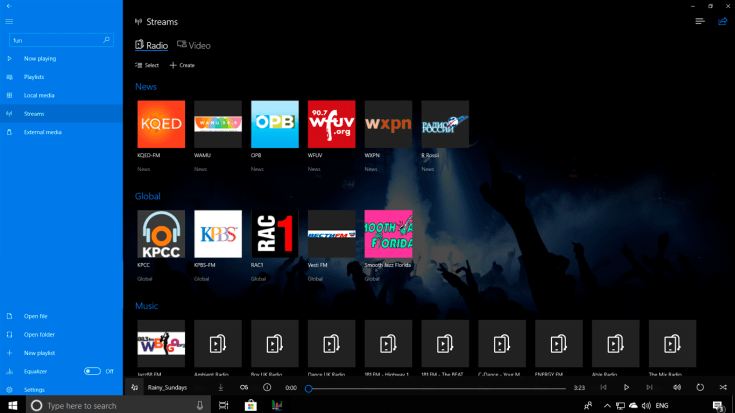Toggle the repeat playback button
Screen dimensions: 735x413
[x=700, y=387]
